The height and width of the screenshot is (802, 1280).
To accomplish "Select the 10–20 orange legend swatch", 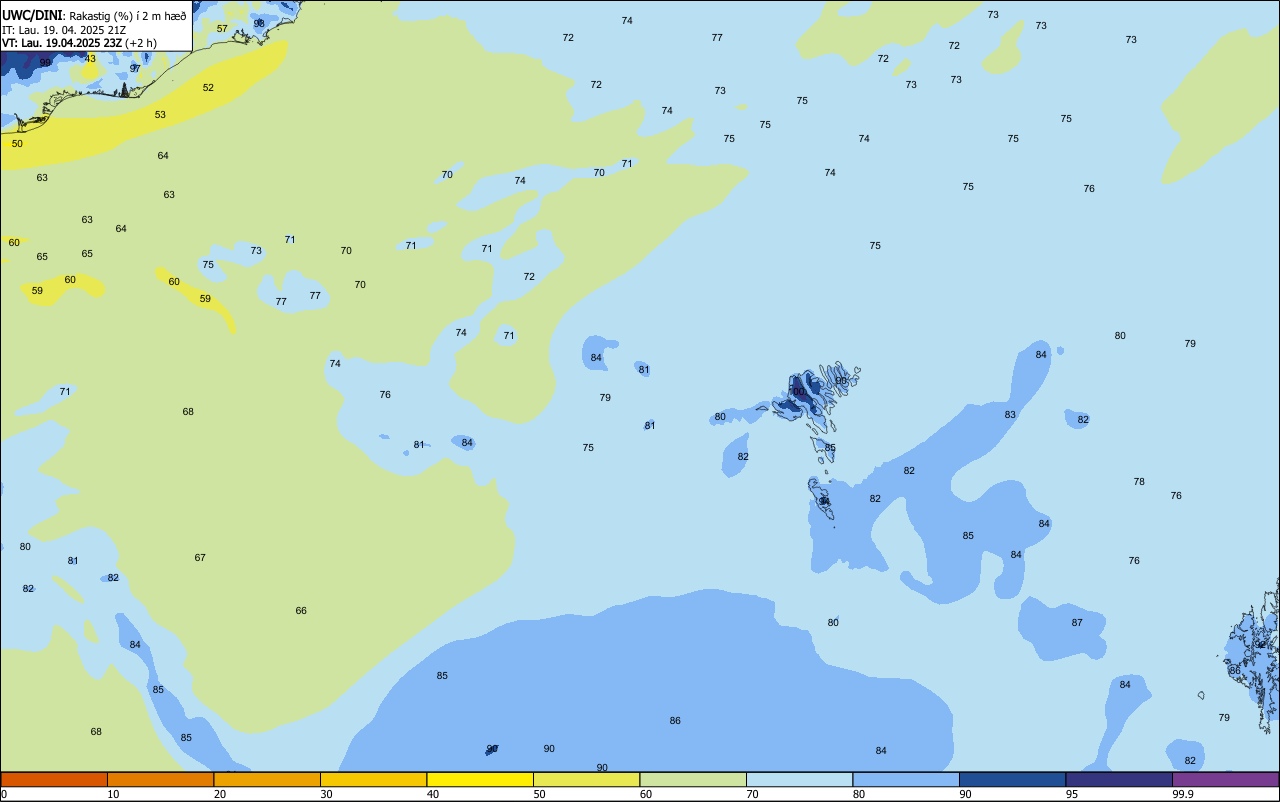I will [x=160, y=779].
